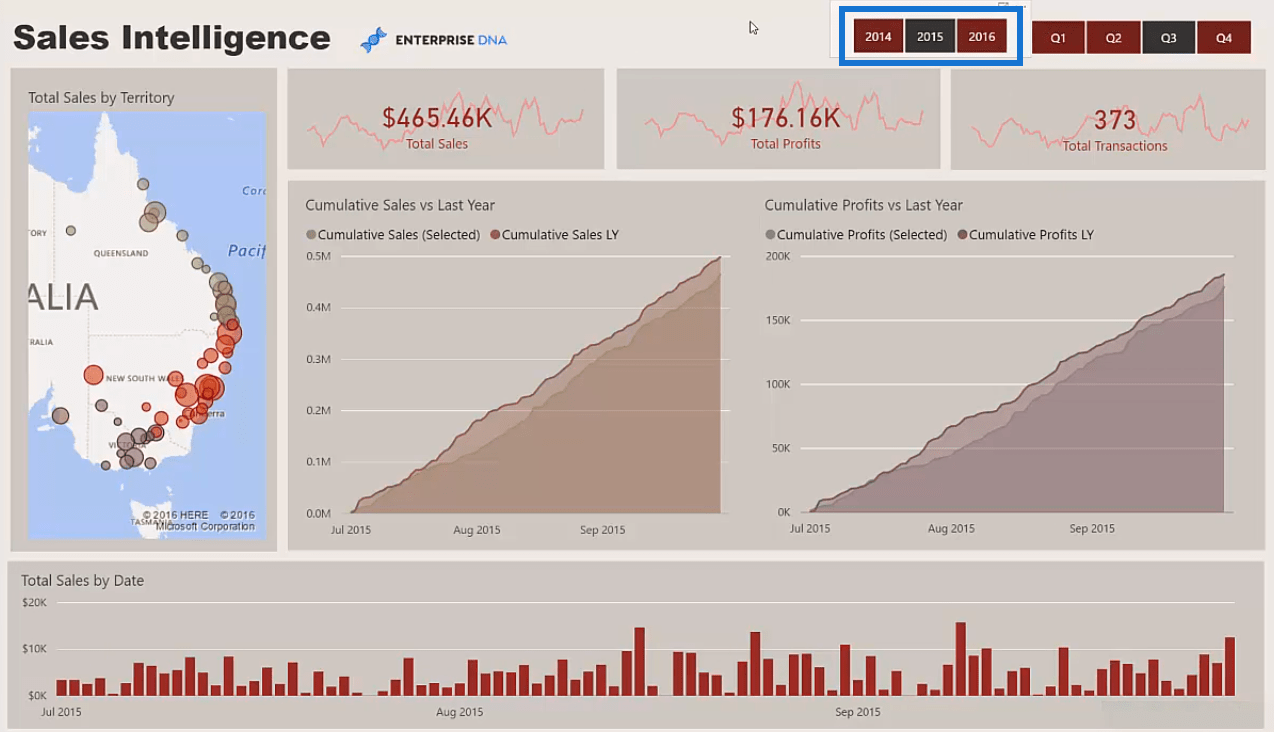This screenshot has height=732, width=1274.
Task: Click the NEW SOUTH WALES map label
Action: pyautogui.click(x=143, y=378)
